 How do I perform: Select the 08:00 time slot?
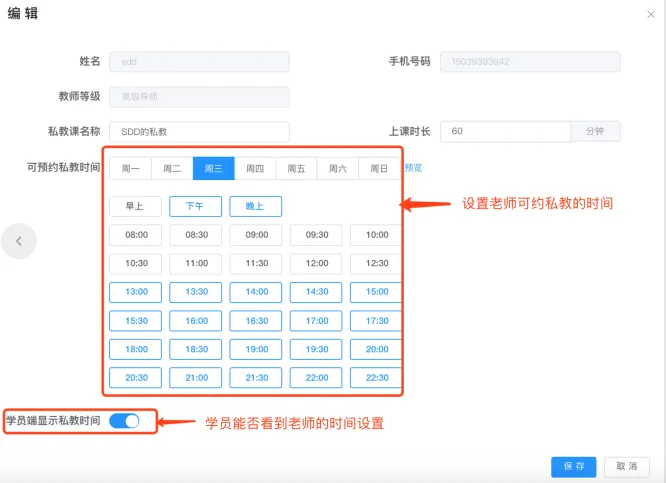[135, 235]
